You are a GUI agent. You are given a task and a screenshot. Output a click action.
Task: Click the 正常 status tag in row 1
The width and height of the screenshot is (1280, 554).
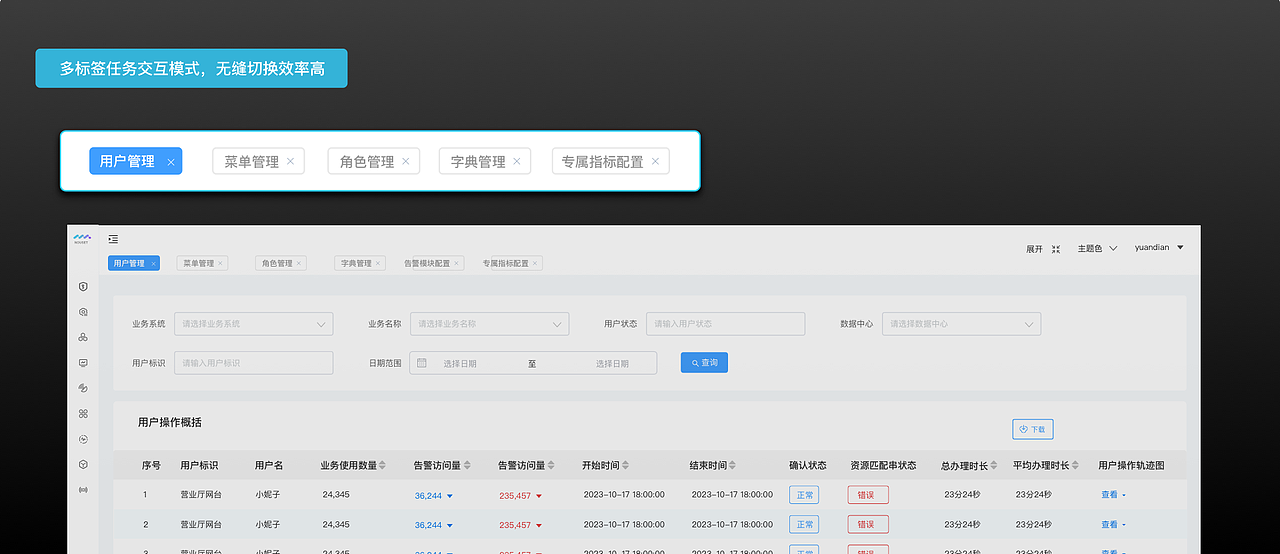coord(804,495)
